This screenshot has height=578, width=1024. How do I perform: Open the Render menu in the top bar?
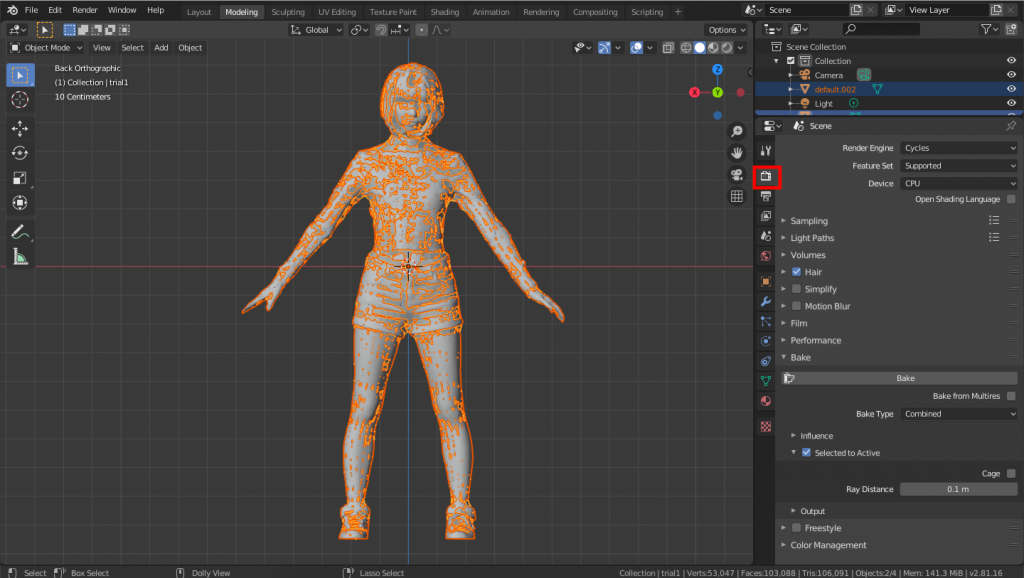click(84, 10)
